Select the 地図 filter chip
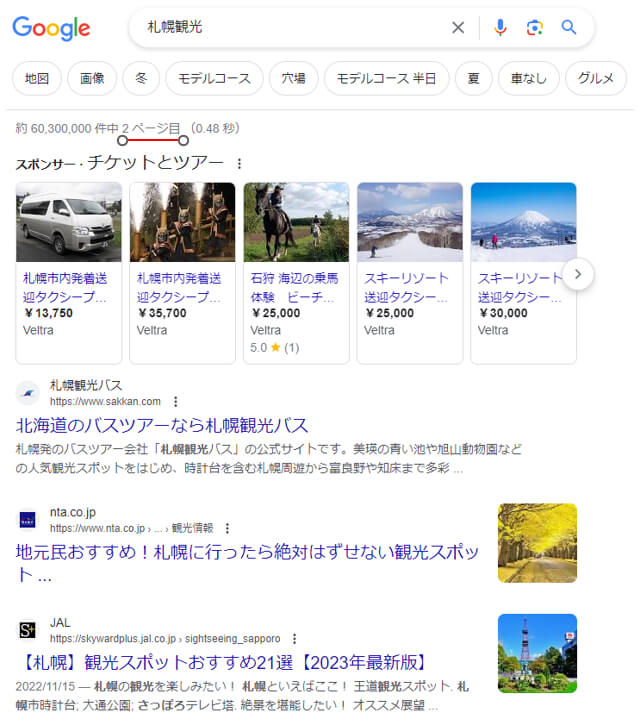Viewport: 638px width, 715px height. (36, 78)
